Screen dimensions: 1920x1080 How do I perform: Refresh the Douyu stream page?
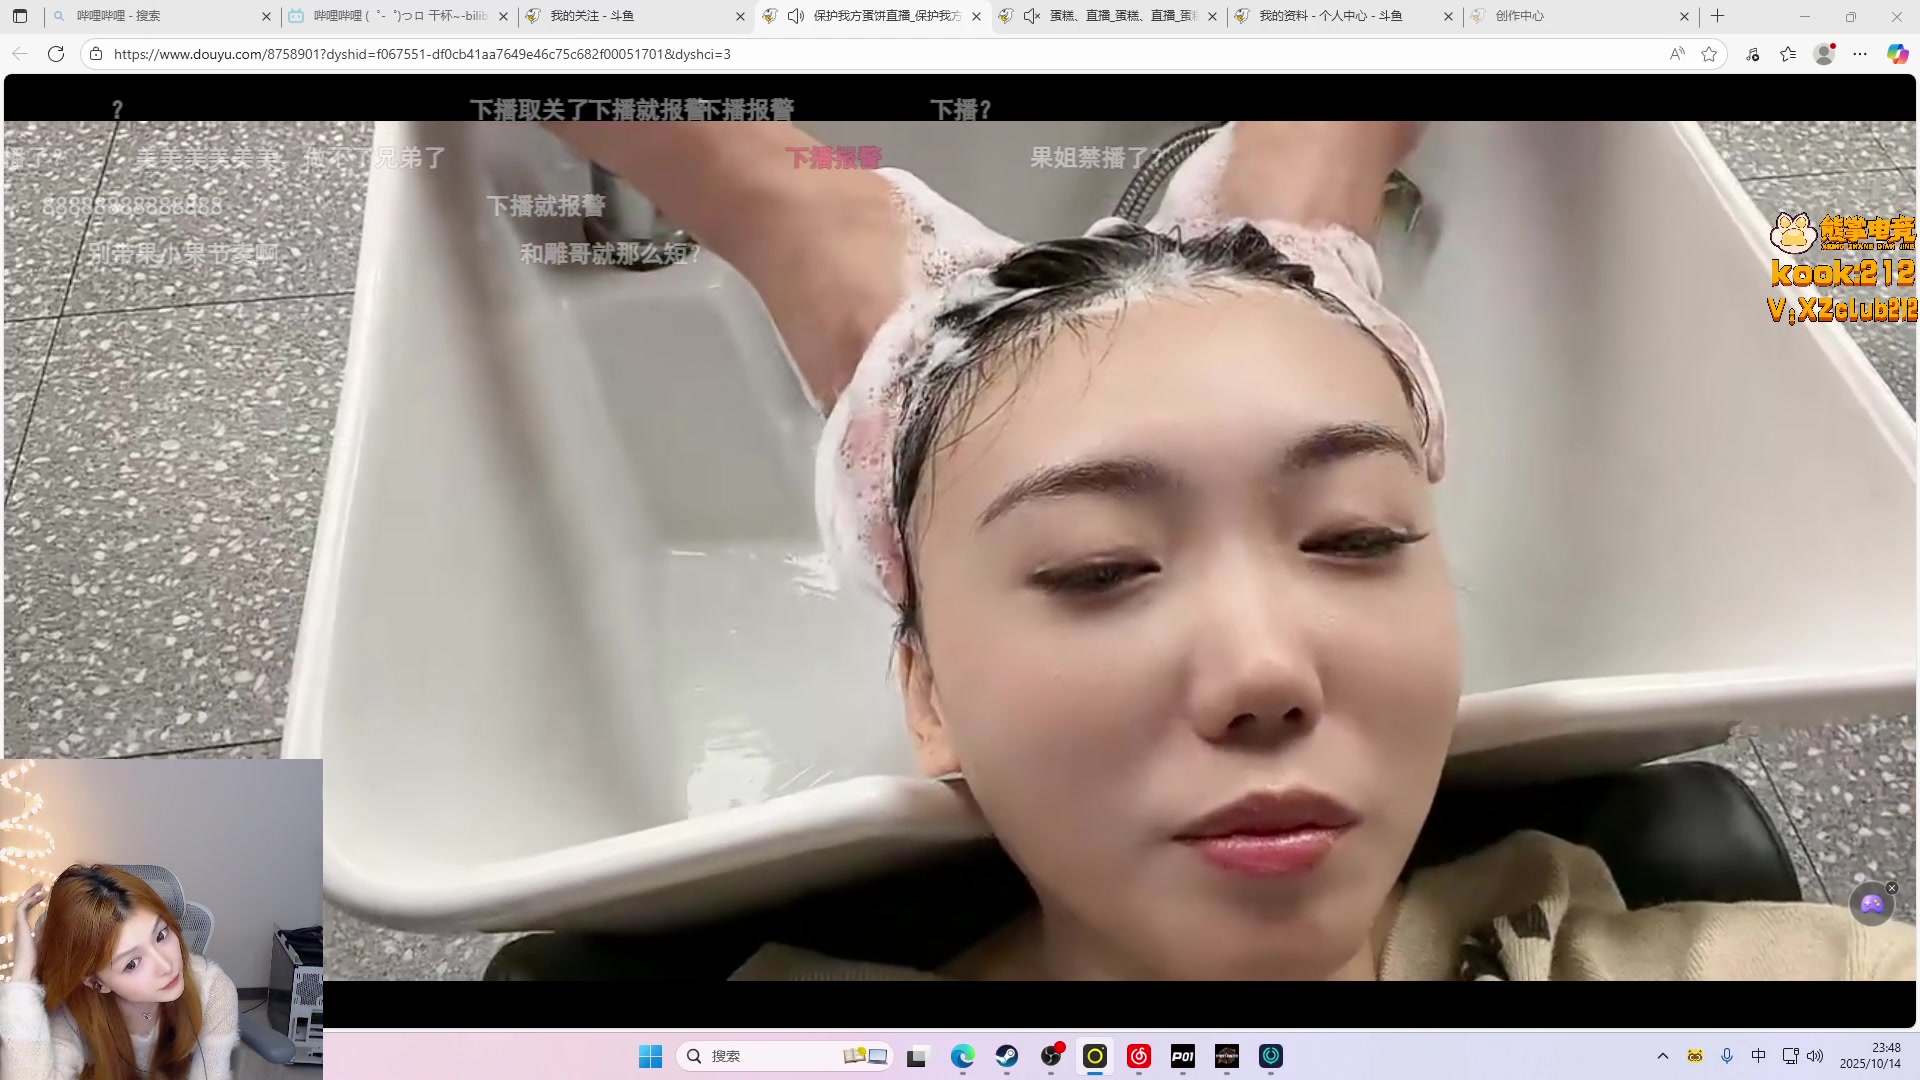pos(56,54)
